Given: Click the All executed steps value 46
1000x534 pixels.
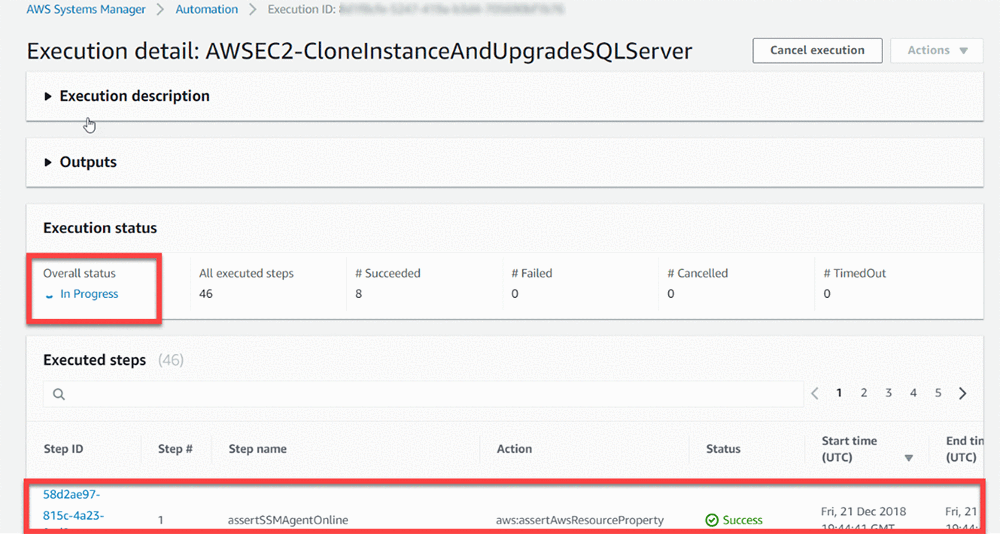Looking at the screenshot, I should (x=205, y=294).
